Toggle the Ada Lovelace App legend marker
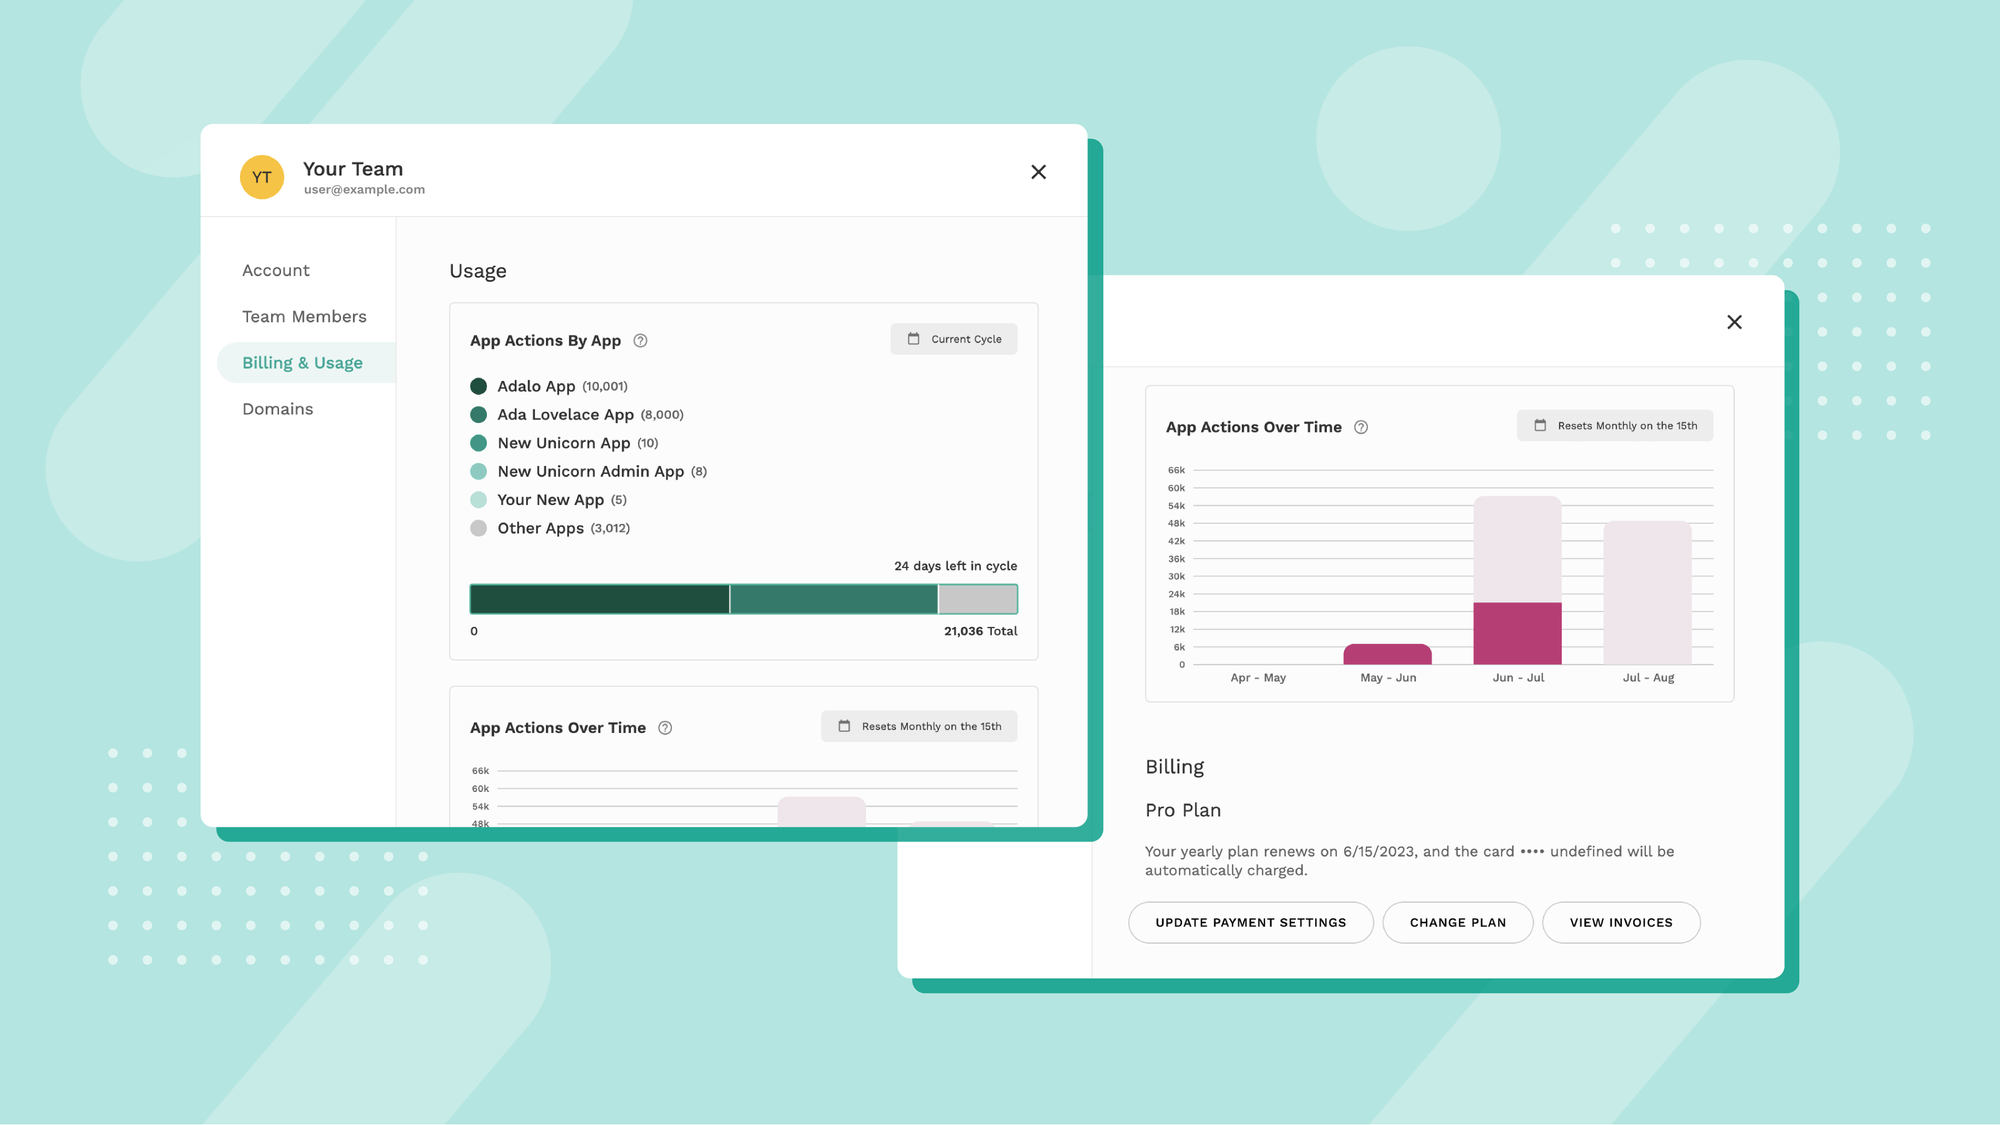The height and width of the screenshot is (1125, 2000). (480, 414)
